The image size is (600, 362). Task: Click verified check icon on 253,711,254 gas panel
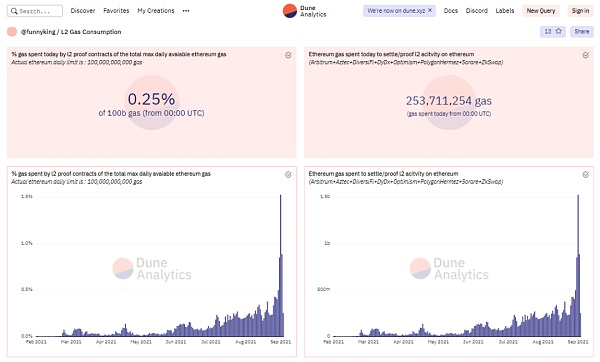tap(585, 55)
